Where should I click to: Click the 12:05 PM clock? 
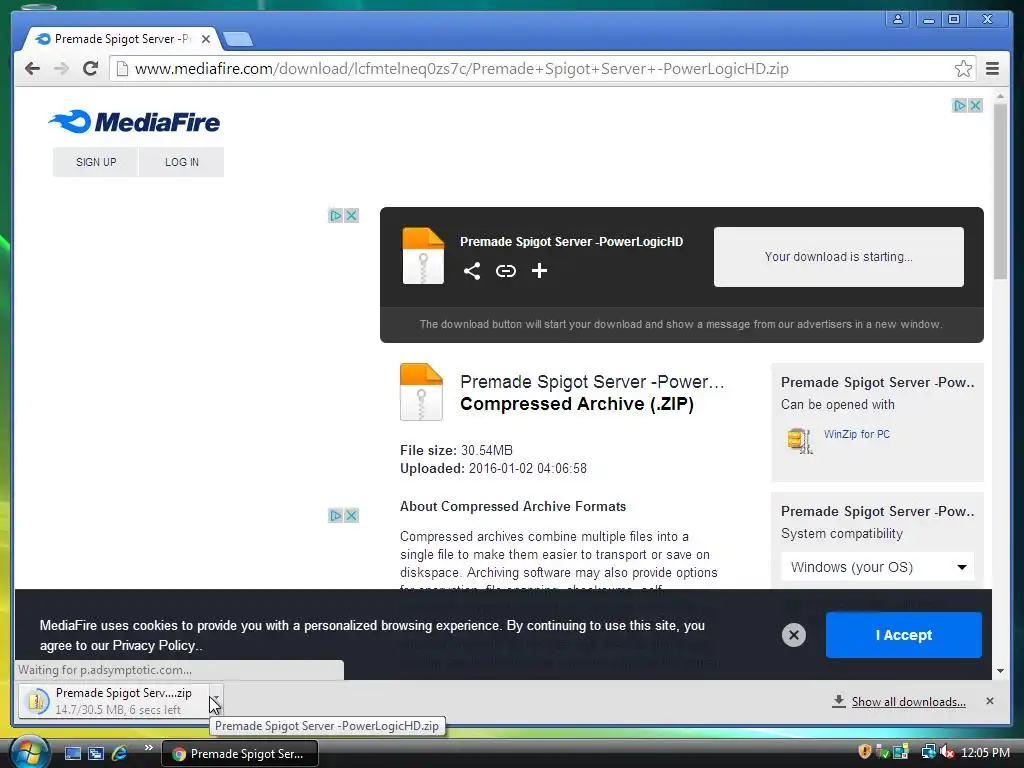(x=985, y=753)
